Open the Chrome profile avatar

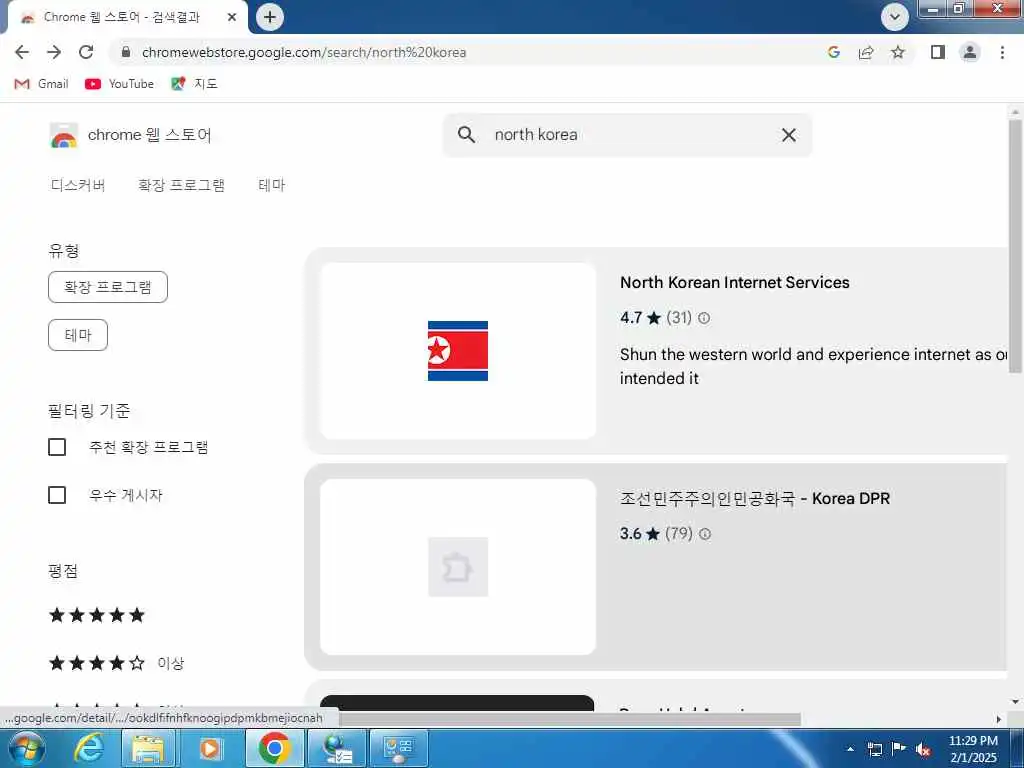970,52
